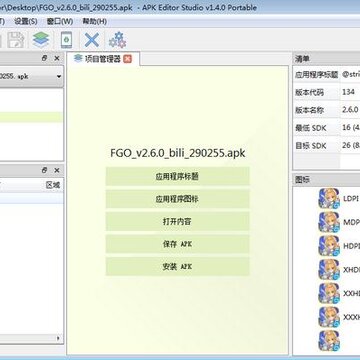
Task: Select the XHDPI app icon thumbnail
Action: [329, 270]
